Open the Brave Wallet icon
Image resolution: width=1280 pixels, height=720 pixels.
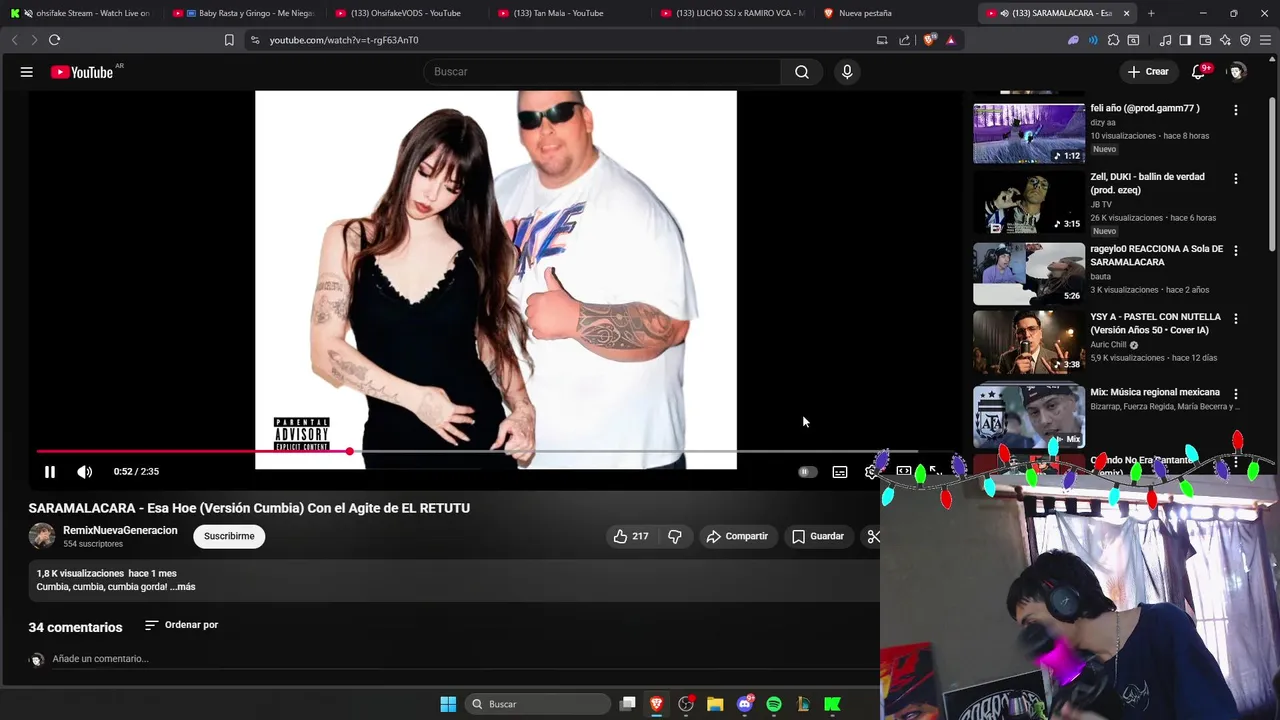(1205, 40)
